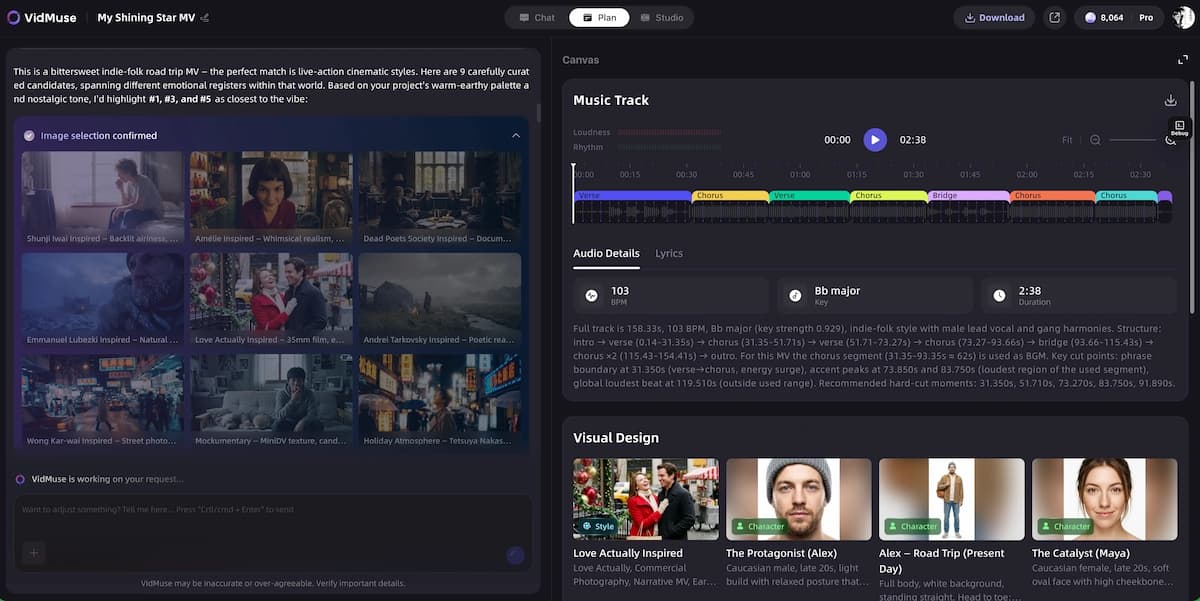This screenshot has width=1200, height=601.
Task: Select the first Verse segment
Action: [632, 196]
